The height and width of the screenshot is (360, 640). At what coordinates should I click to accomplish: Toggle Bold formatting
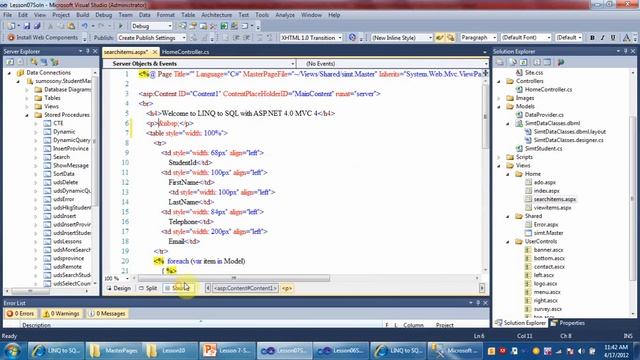[x=592, y=38]
